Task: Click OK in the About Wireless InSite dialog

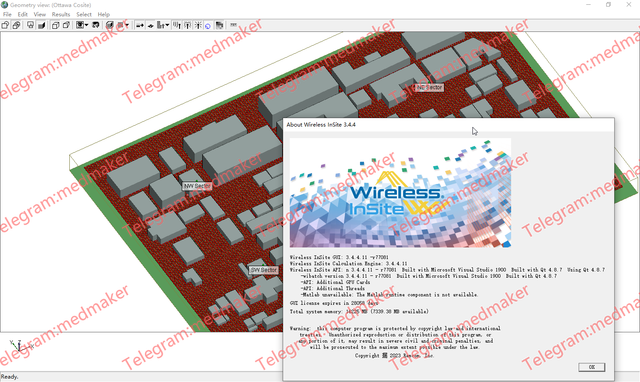Action: click(x=591, y=367)
